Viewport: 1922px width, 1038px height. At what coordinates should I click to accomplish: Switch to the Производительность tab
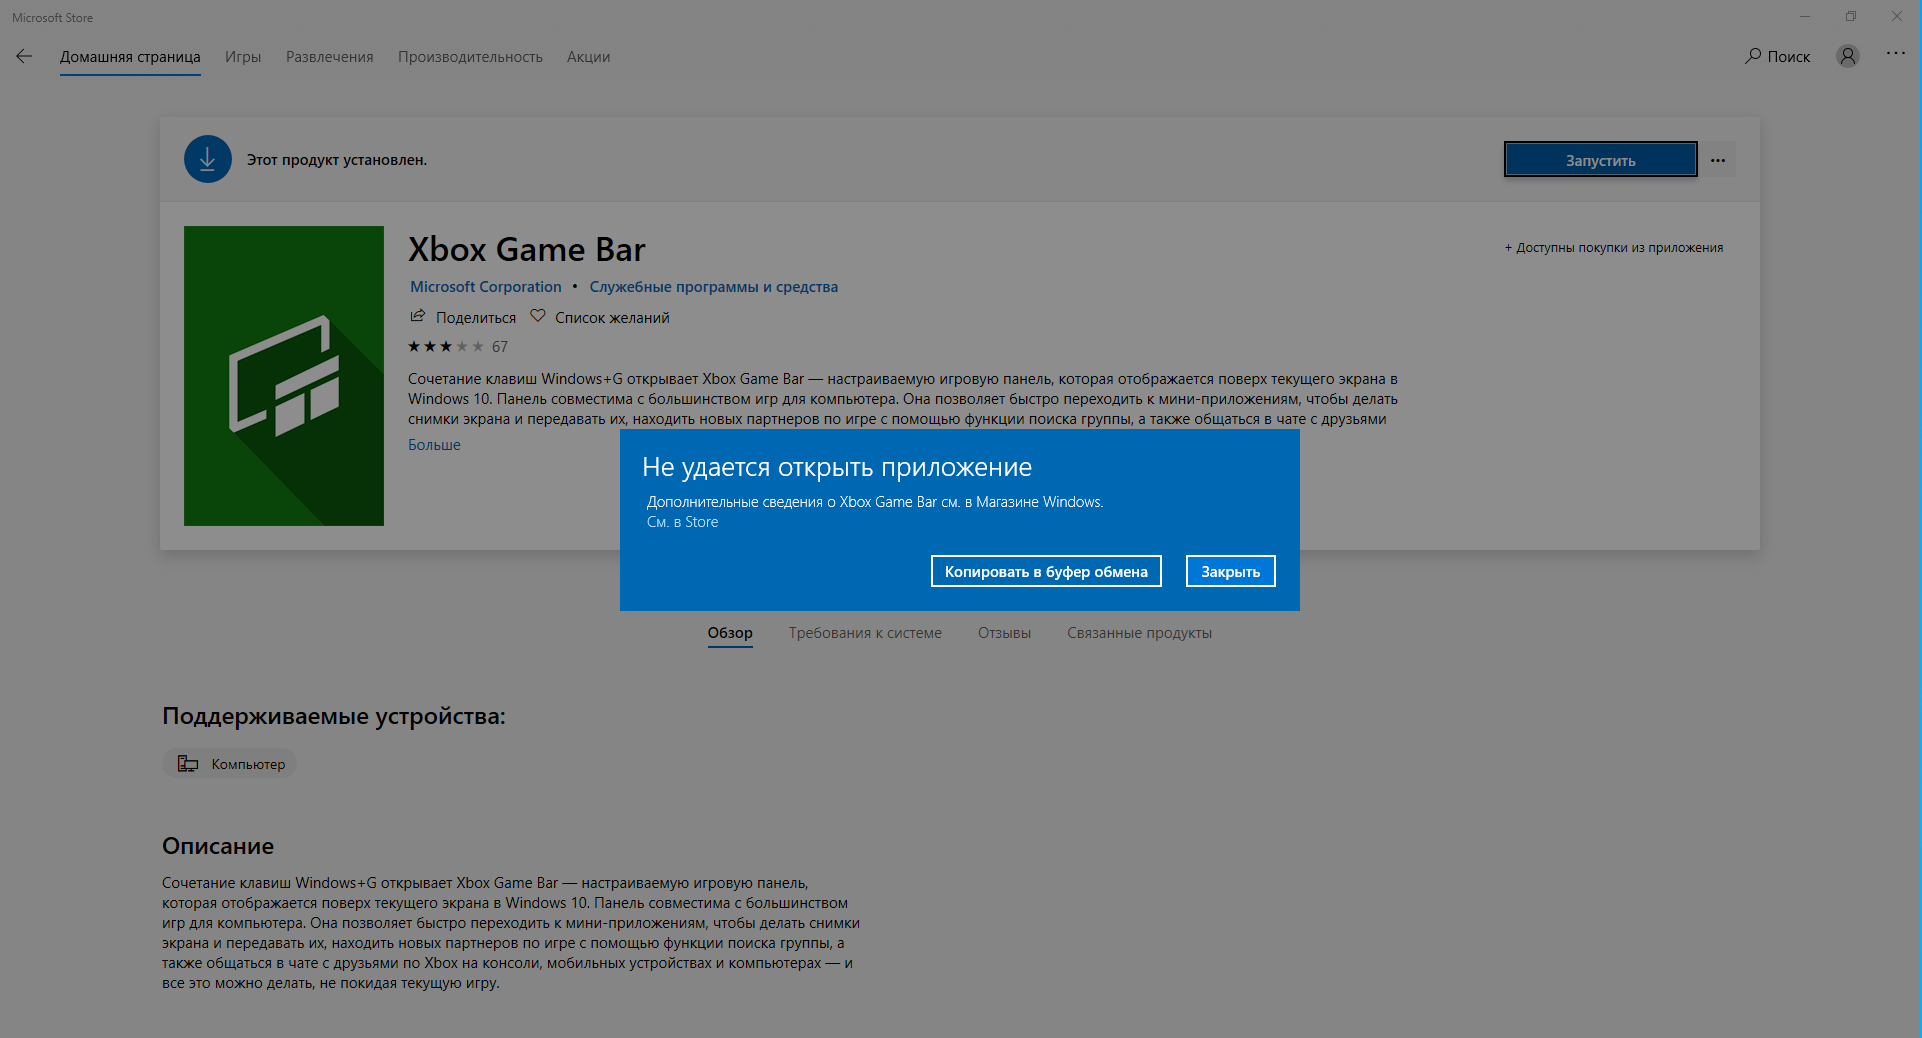(470, 57)
